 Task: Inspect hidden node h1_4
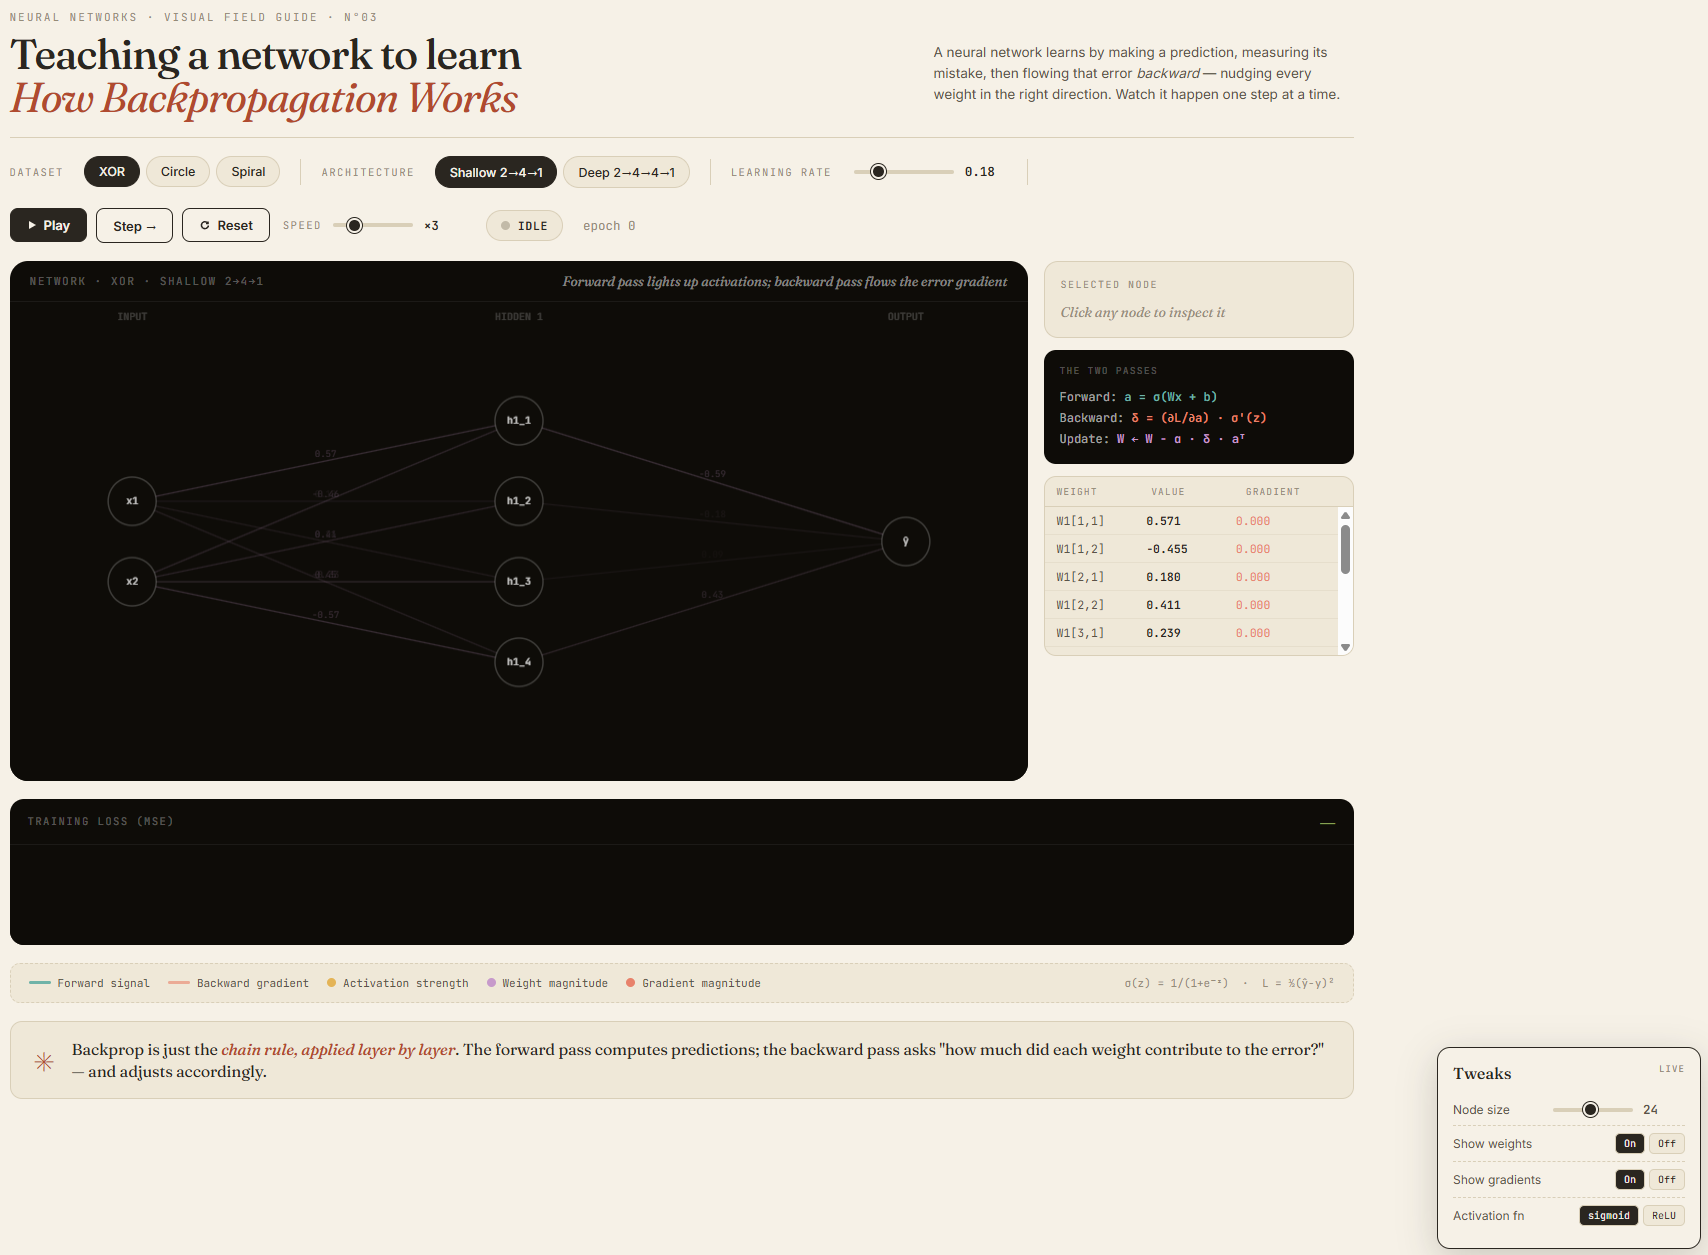(519, 662)
